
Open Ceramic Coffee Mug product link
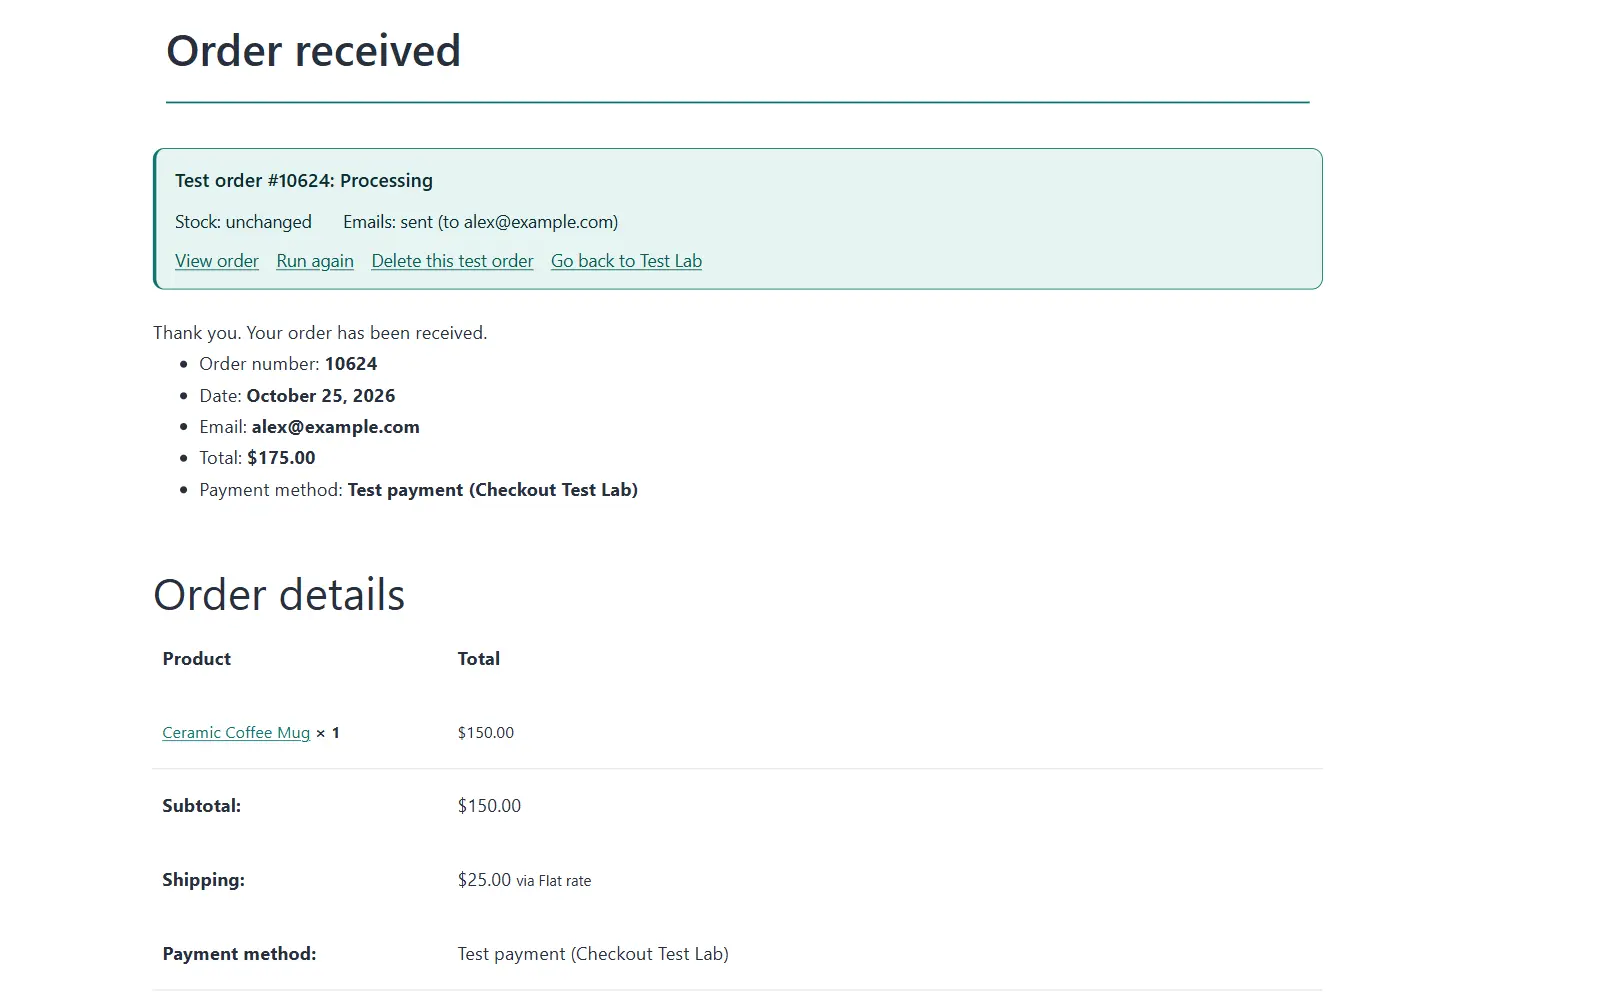coord(236,733)
